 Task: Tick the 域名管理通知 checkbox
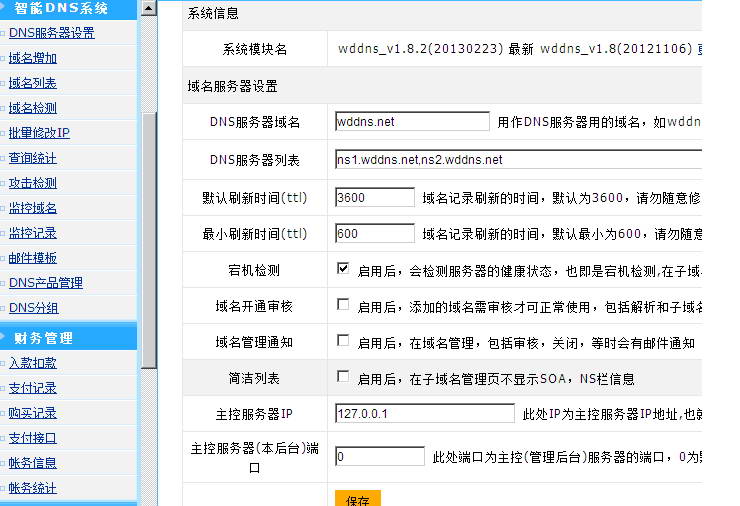point(343,341)
